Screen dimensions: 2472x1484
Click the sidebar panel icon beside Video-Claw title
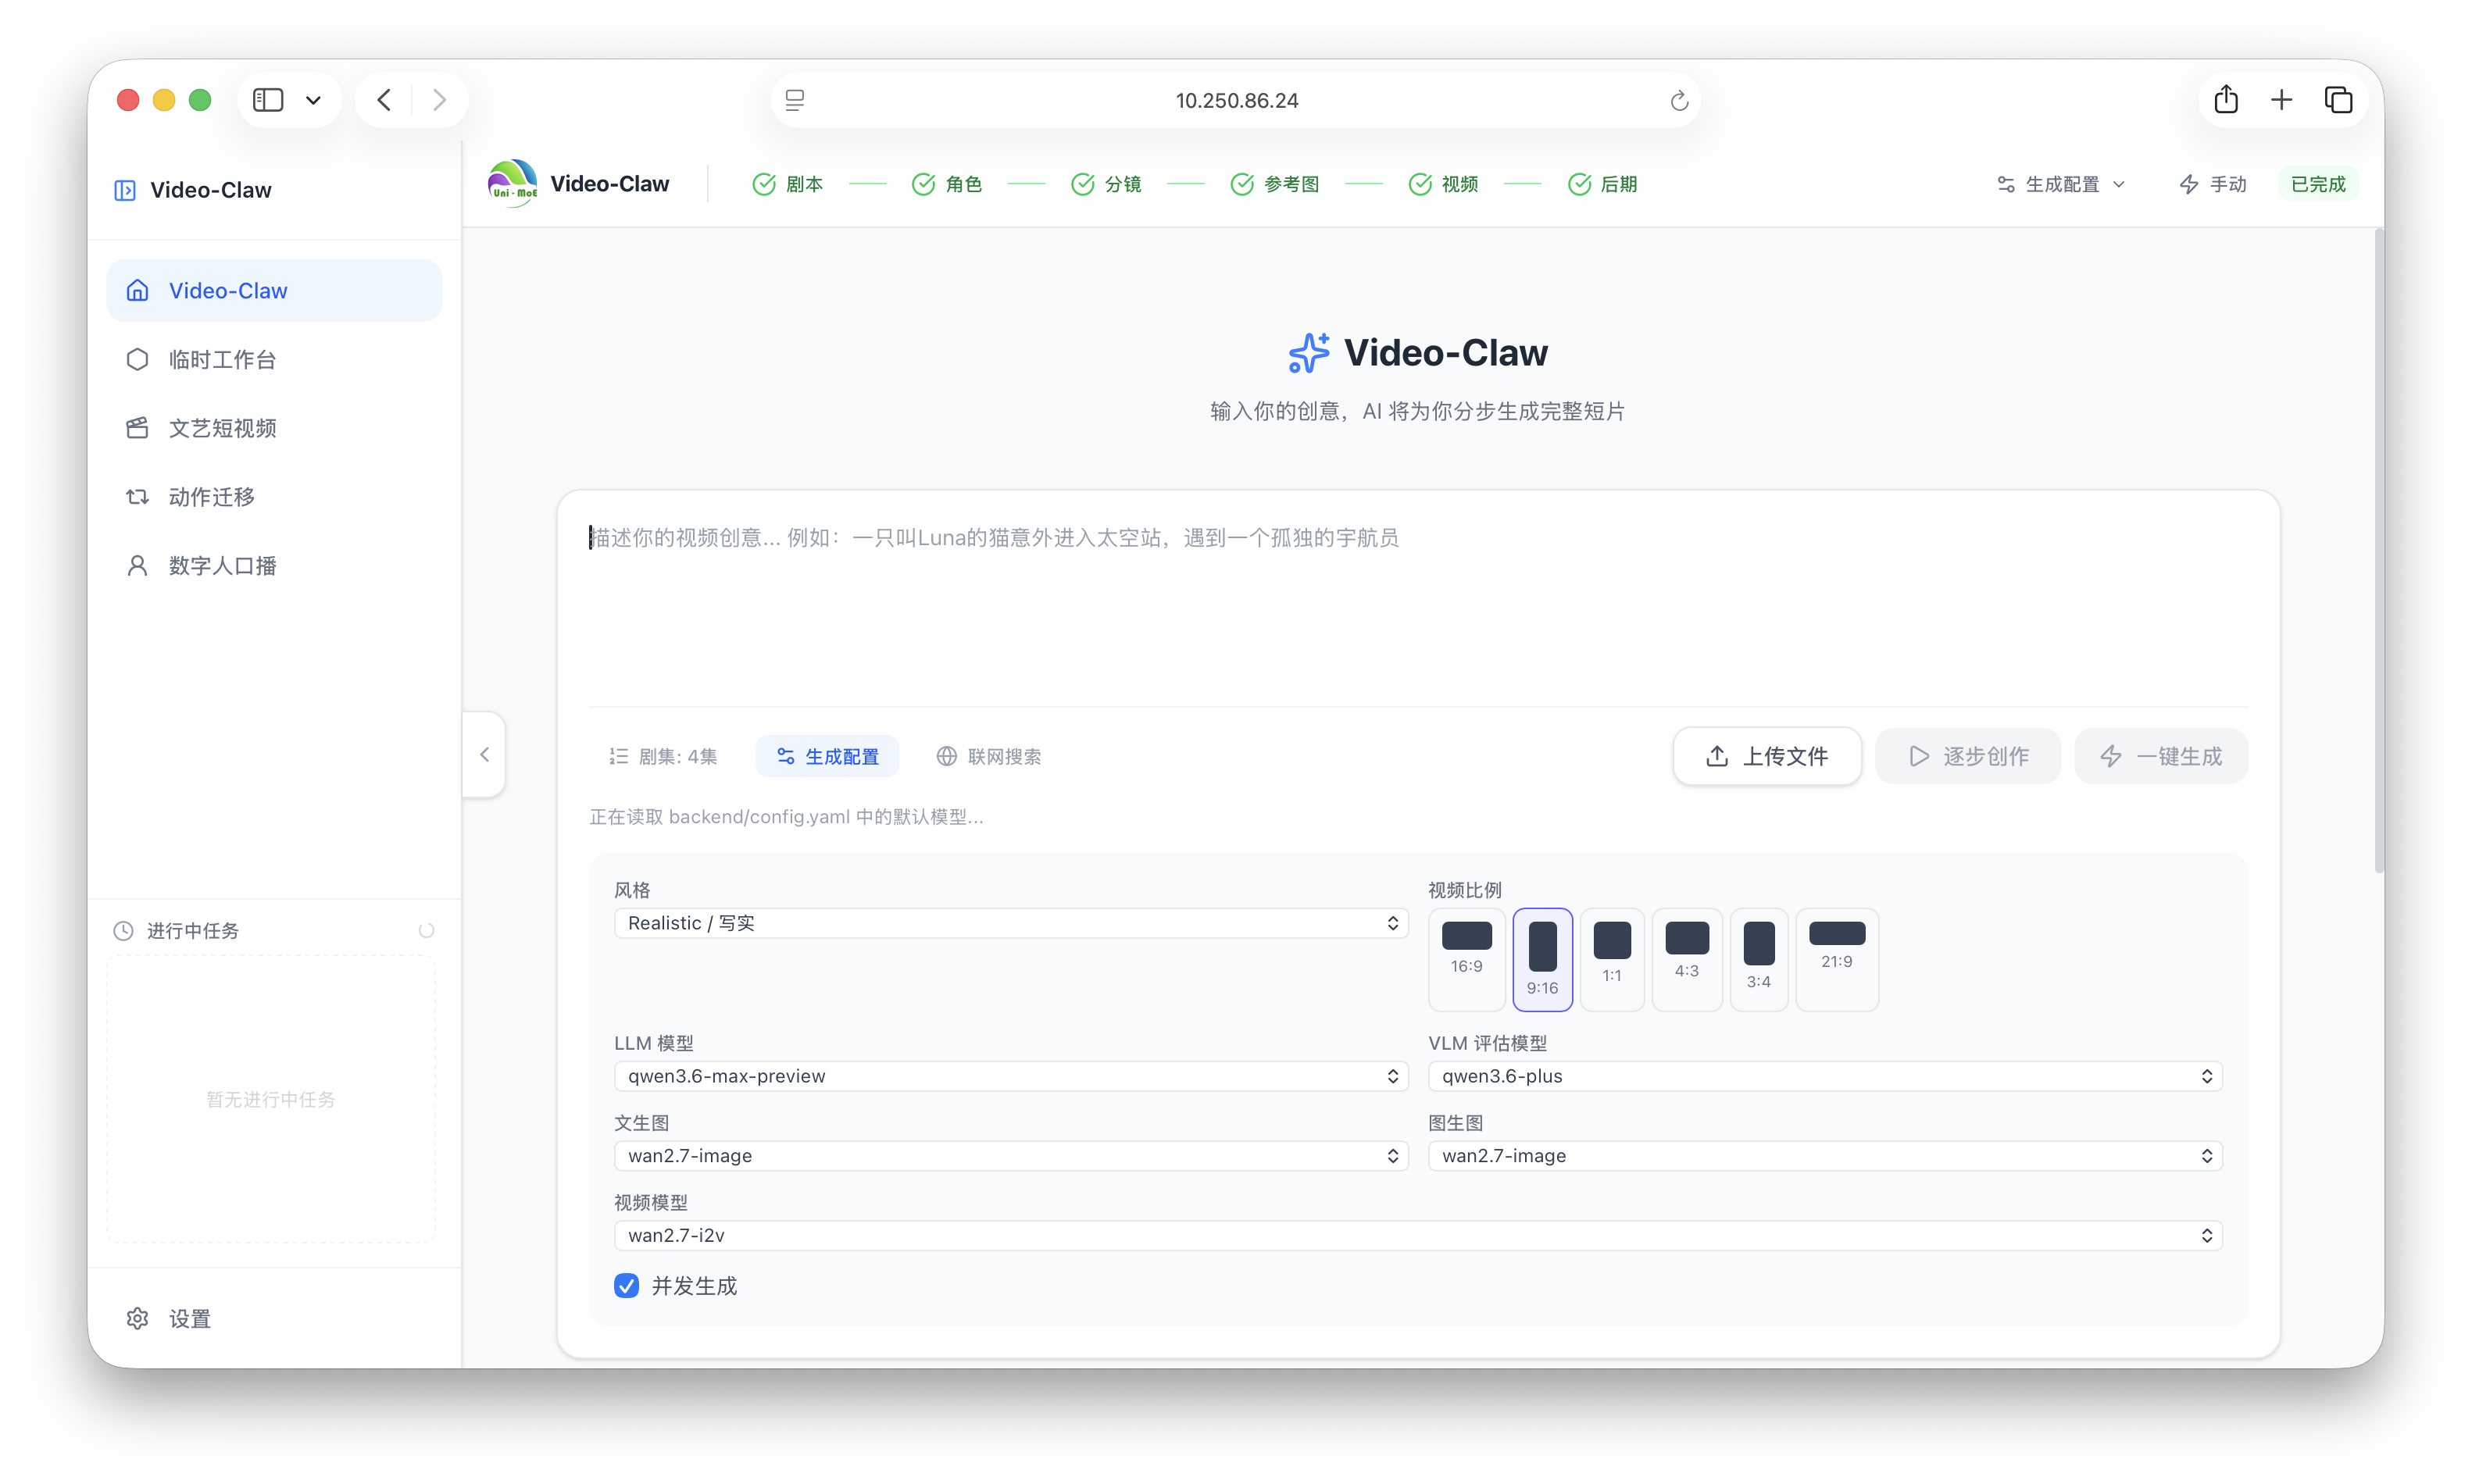(125, 190)
